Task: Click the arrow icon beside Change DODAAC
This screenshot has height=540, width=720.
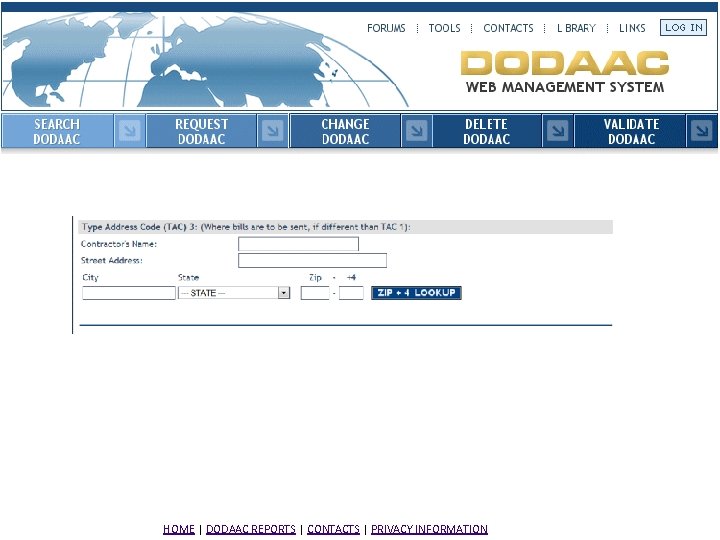Action: click(x=416, y=131)
